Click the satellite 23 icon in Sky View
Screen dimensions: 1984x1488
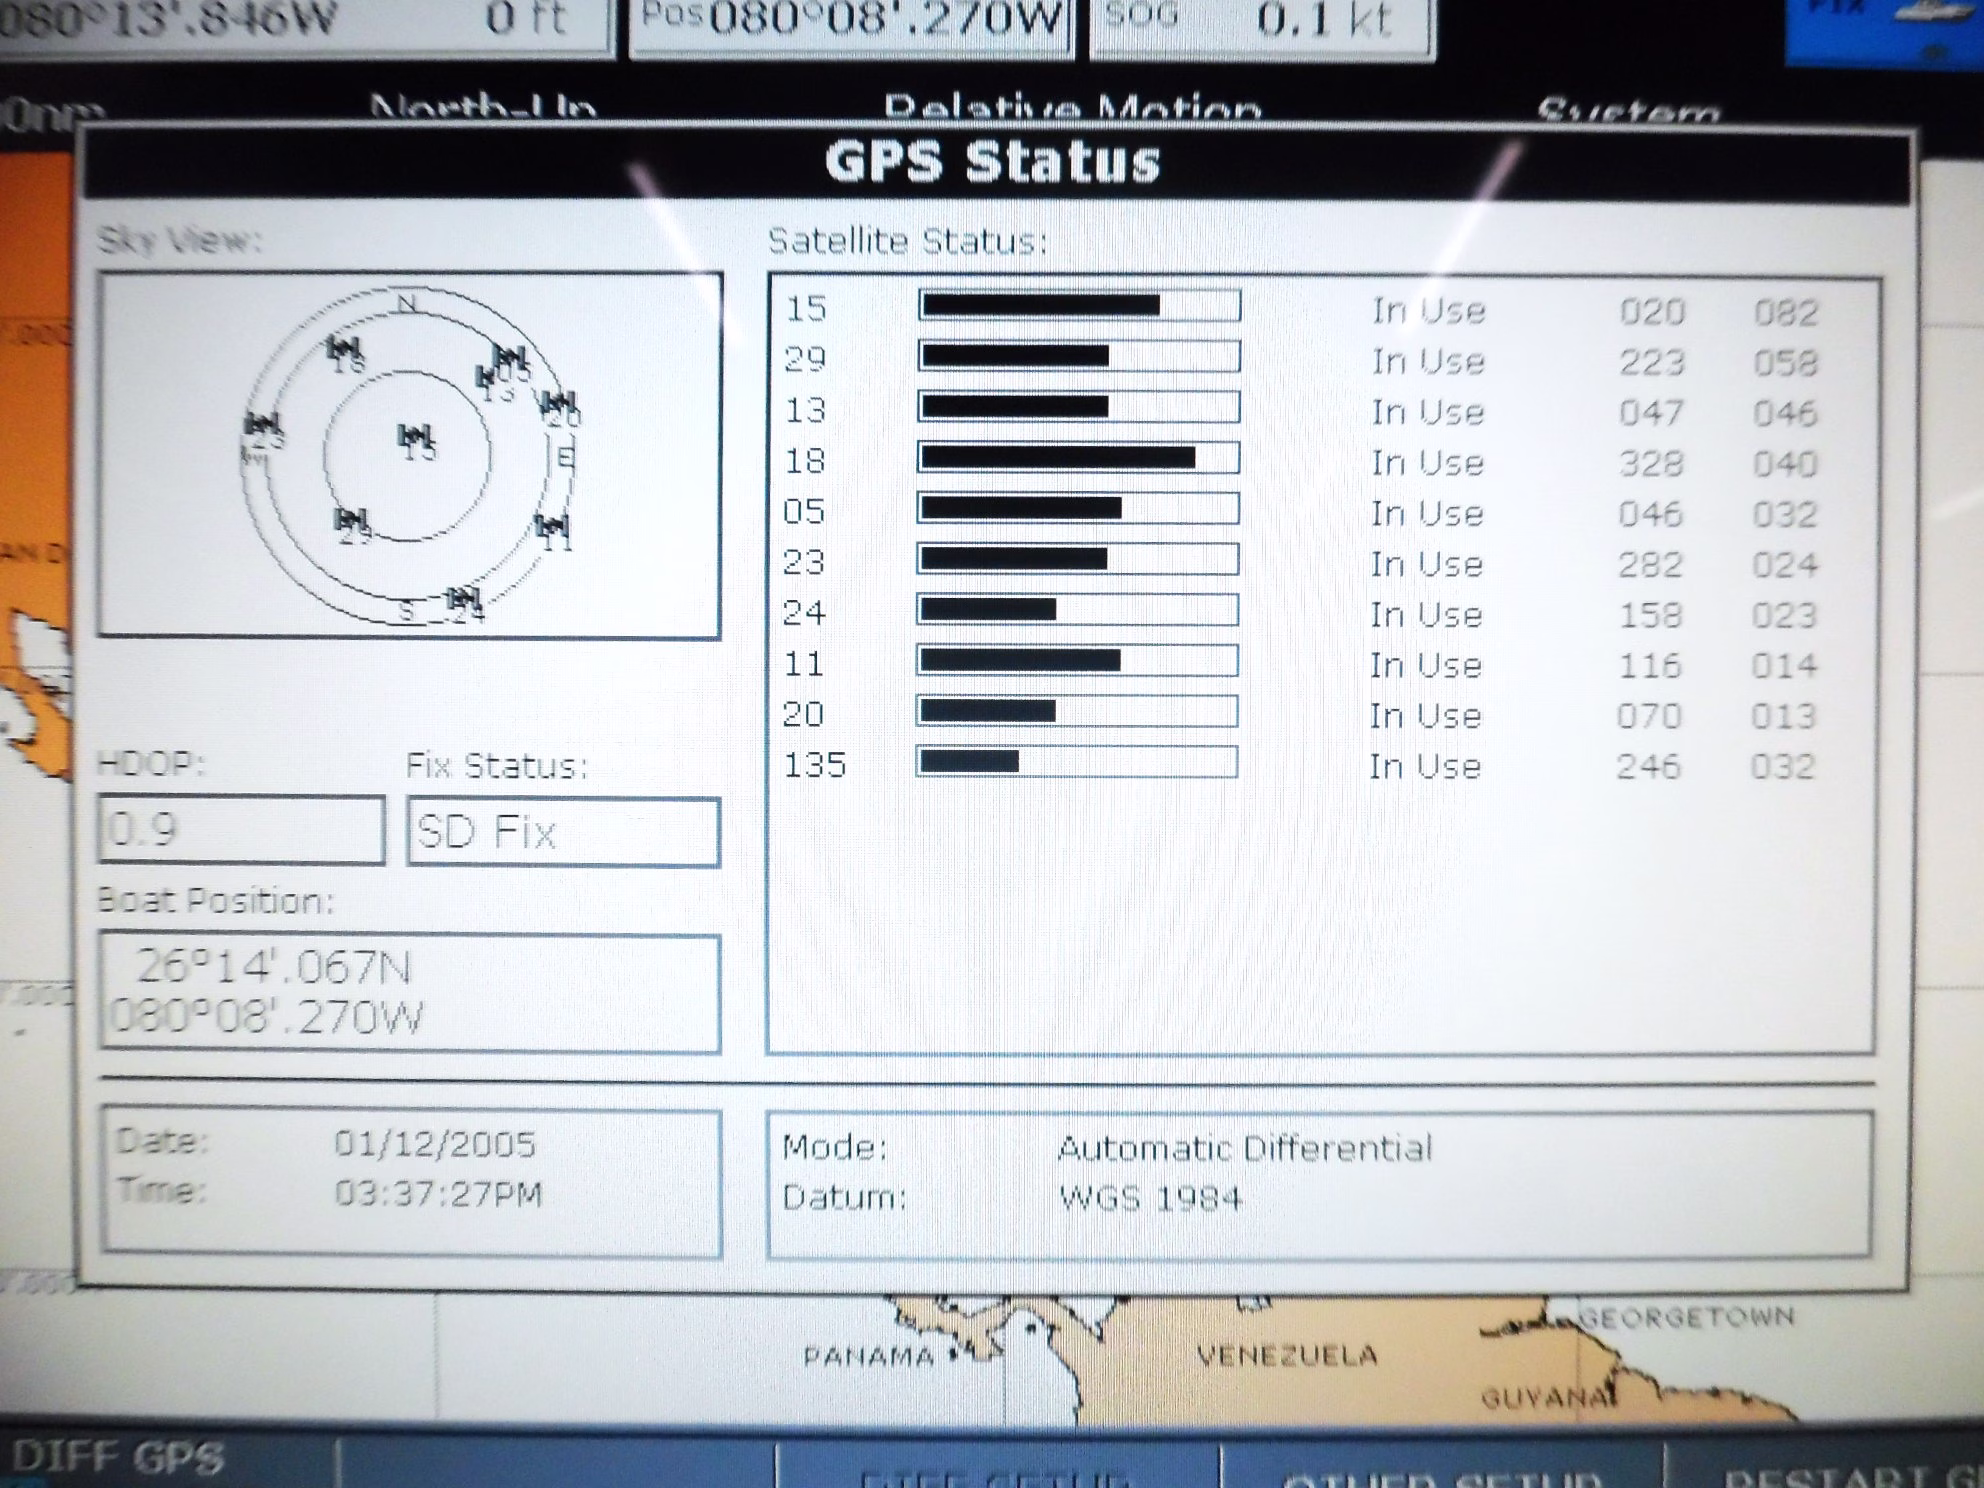tap(262, 425)
